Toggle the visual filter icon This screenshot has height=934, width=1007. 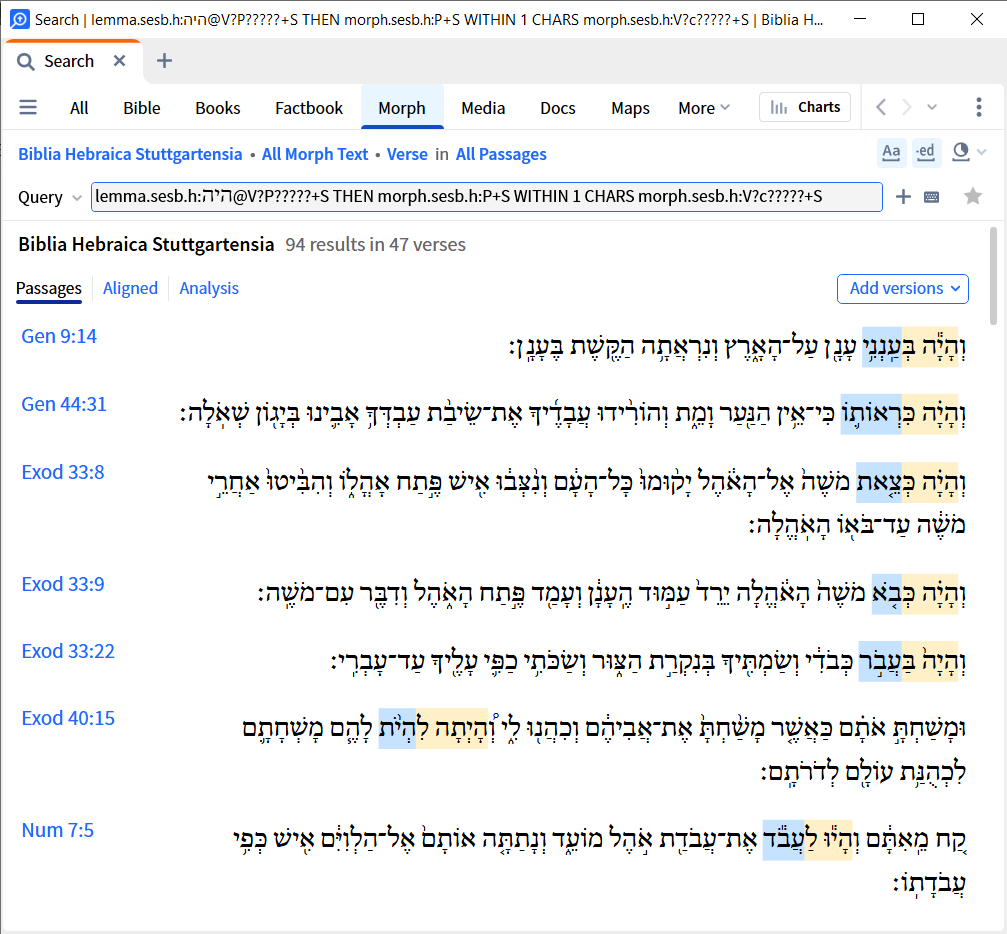tap(961, 152)
